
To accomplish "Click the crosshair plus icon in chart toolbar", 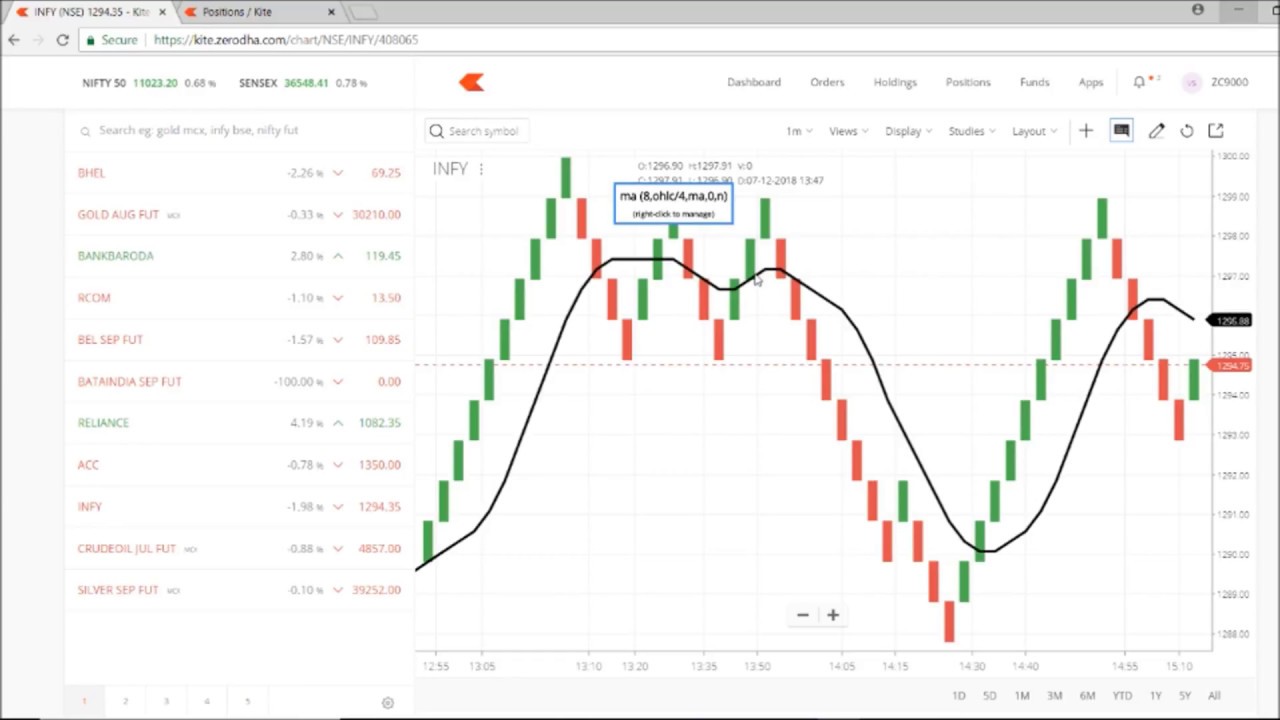I will pyautogui.click(x=1085, y=131).
